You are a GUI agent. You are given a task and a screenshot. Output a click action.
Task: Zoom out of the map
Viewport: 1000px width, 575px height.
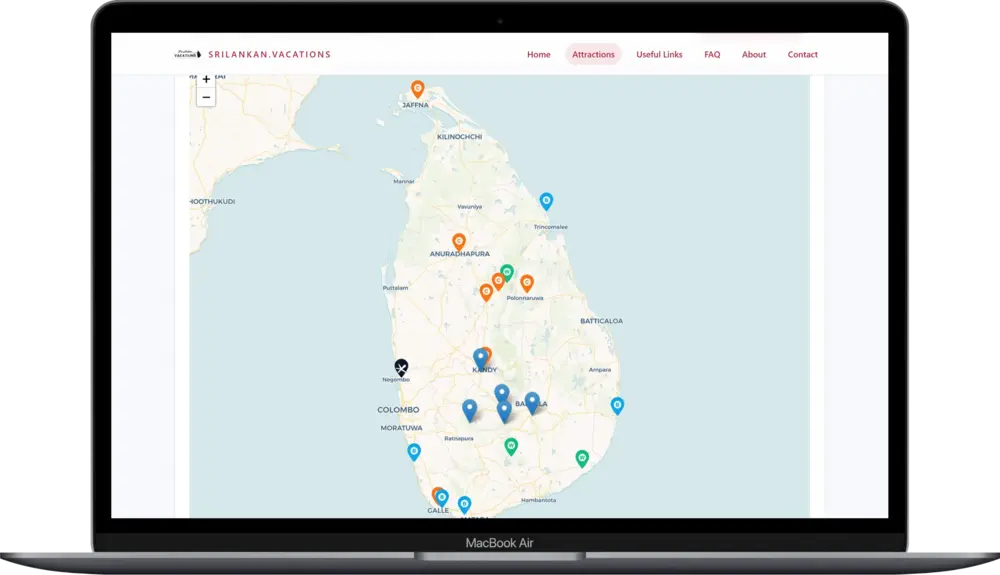(206, 97)
